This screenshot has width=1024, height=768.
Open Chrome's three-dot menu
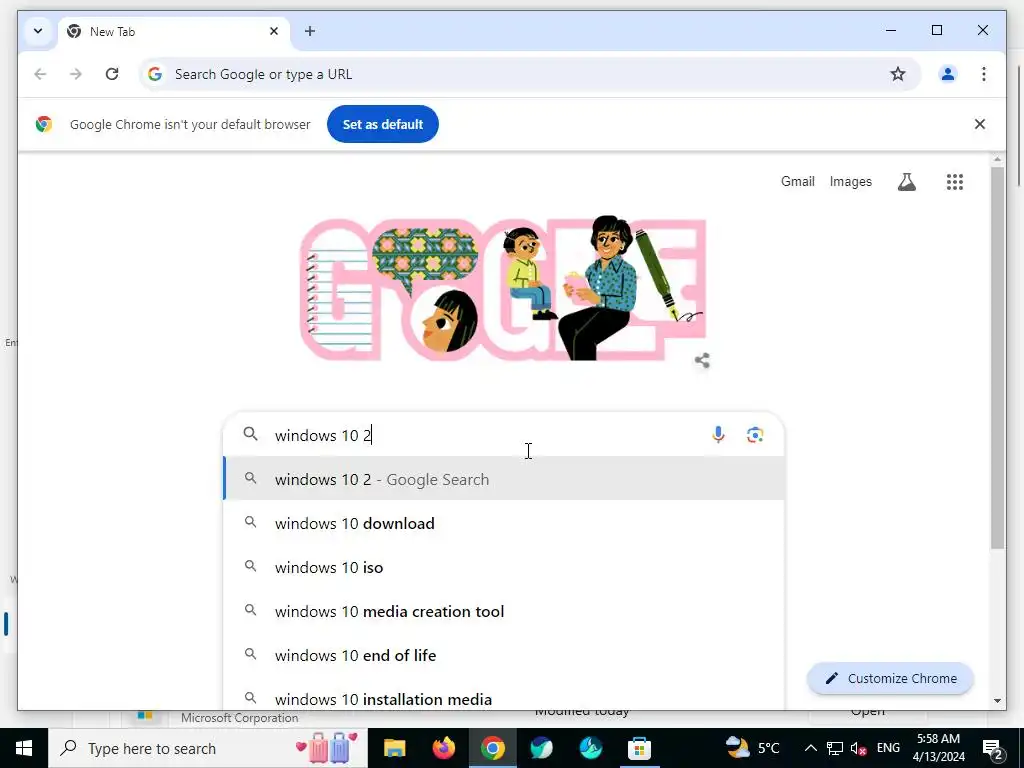coord(984,74)
